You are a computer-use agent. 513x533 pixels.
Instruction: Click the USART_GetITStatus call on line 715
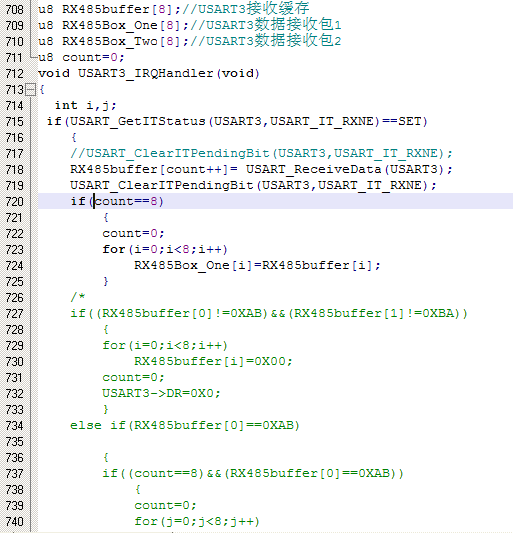(137, 121)
